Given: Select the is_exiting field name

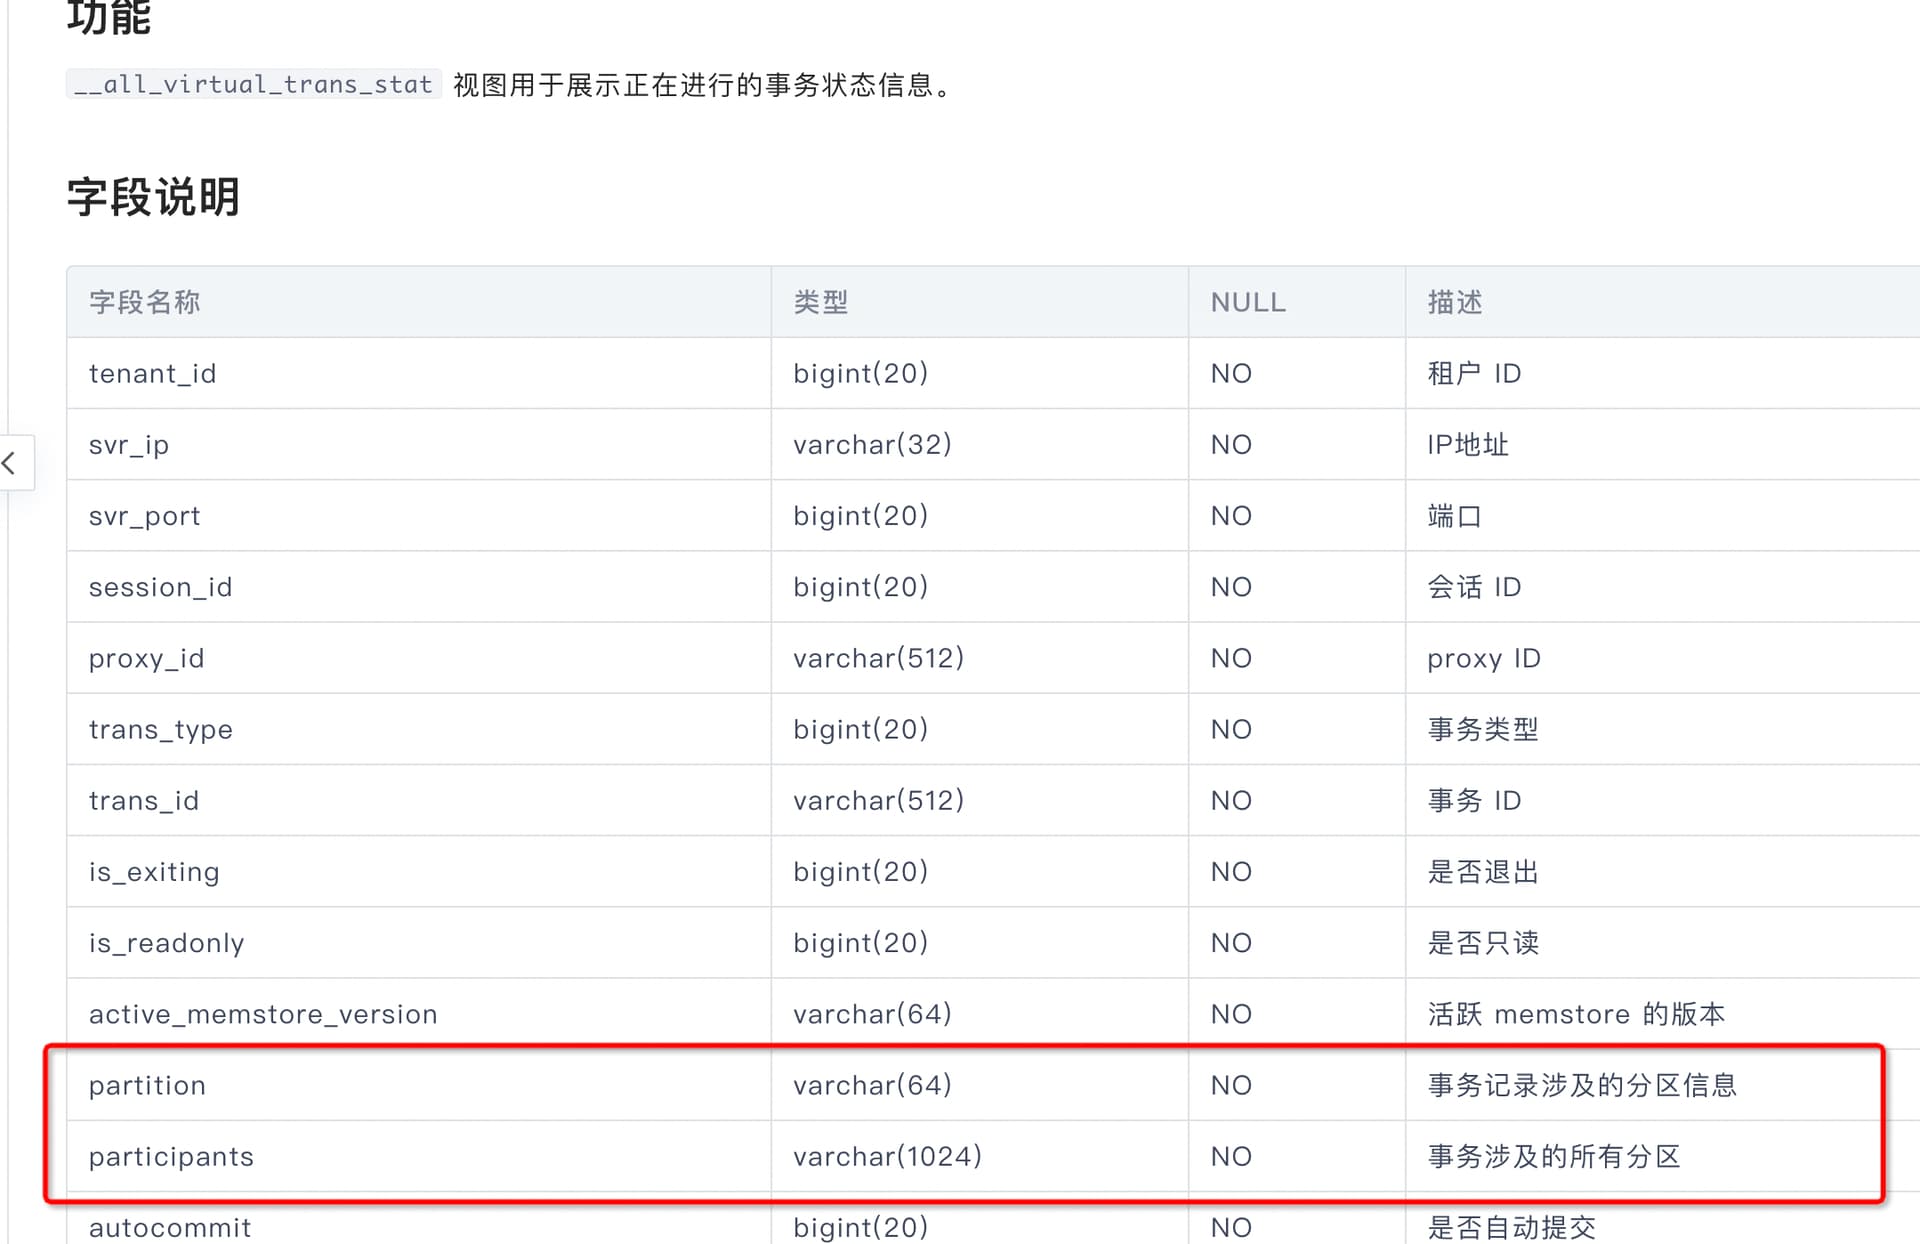Looking at the screenshot, I should (x=154, y=871).
